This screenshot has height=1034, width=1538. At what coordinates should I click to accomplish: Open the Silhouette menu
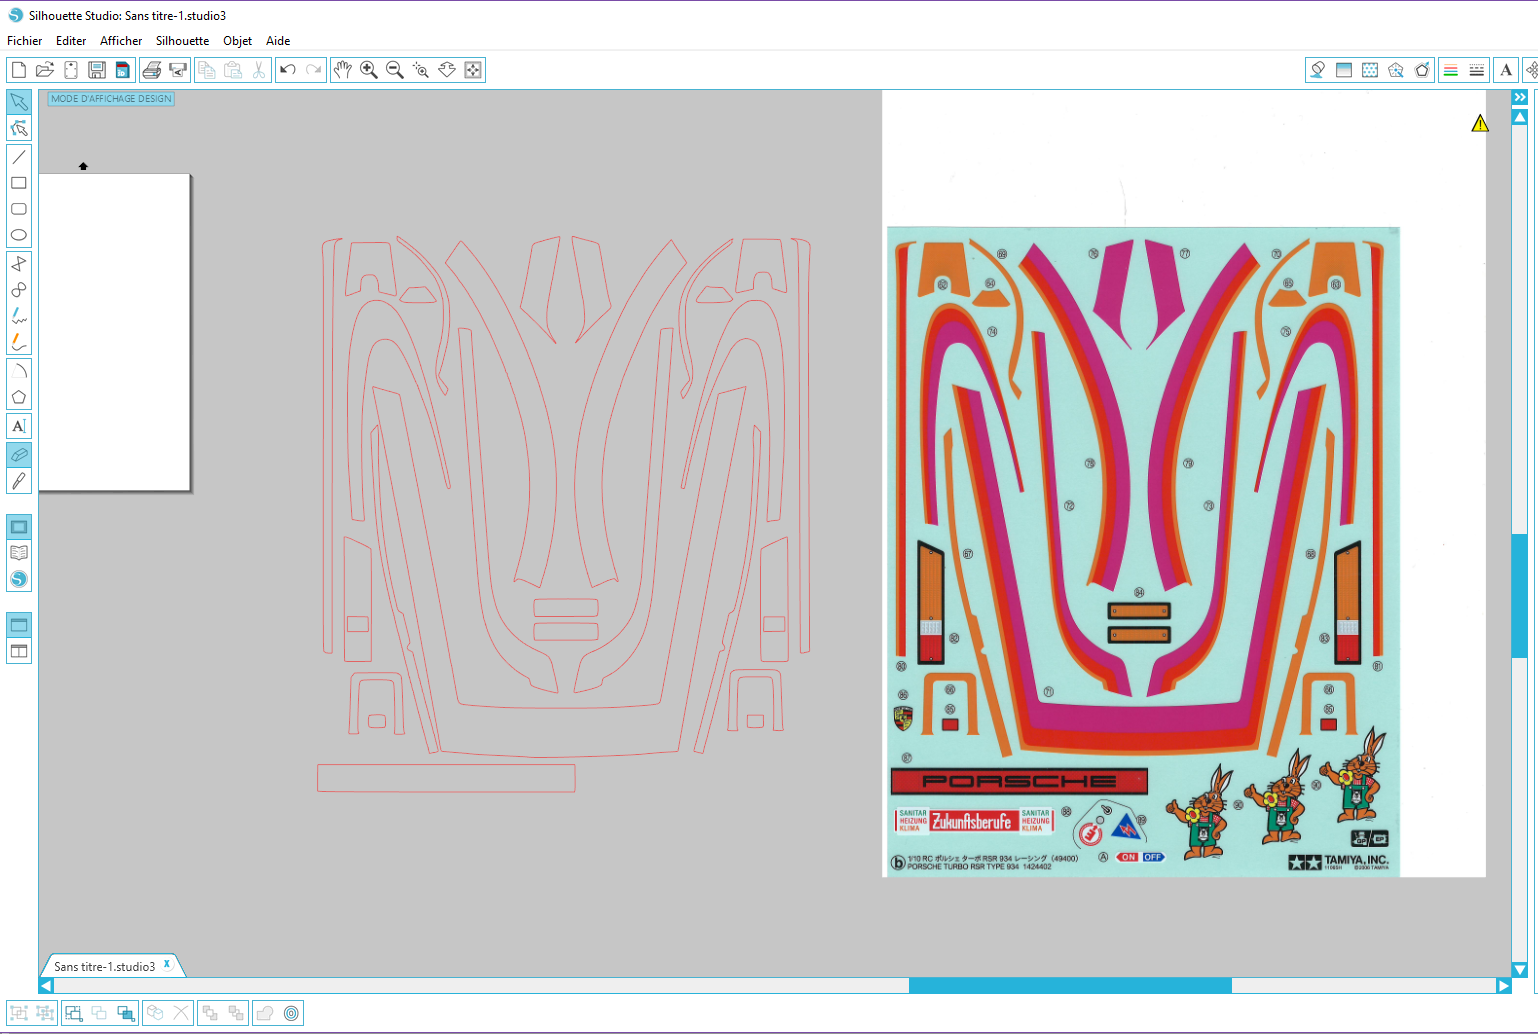tap(183, 41)
